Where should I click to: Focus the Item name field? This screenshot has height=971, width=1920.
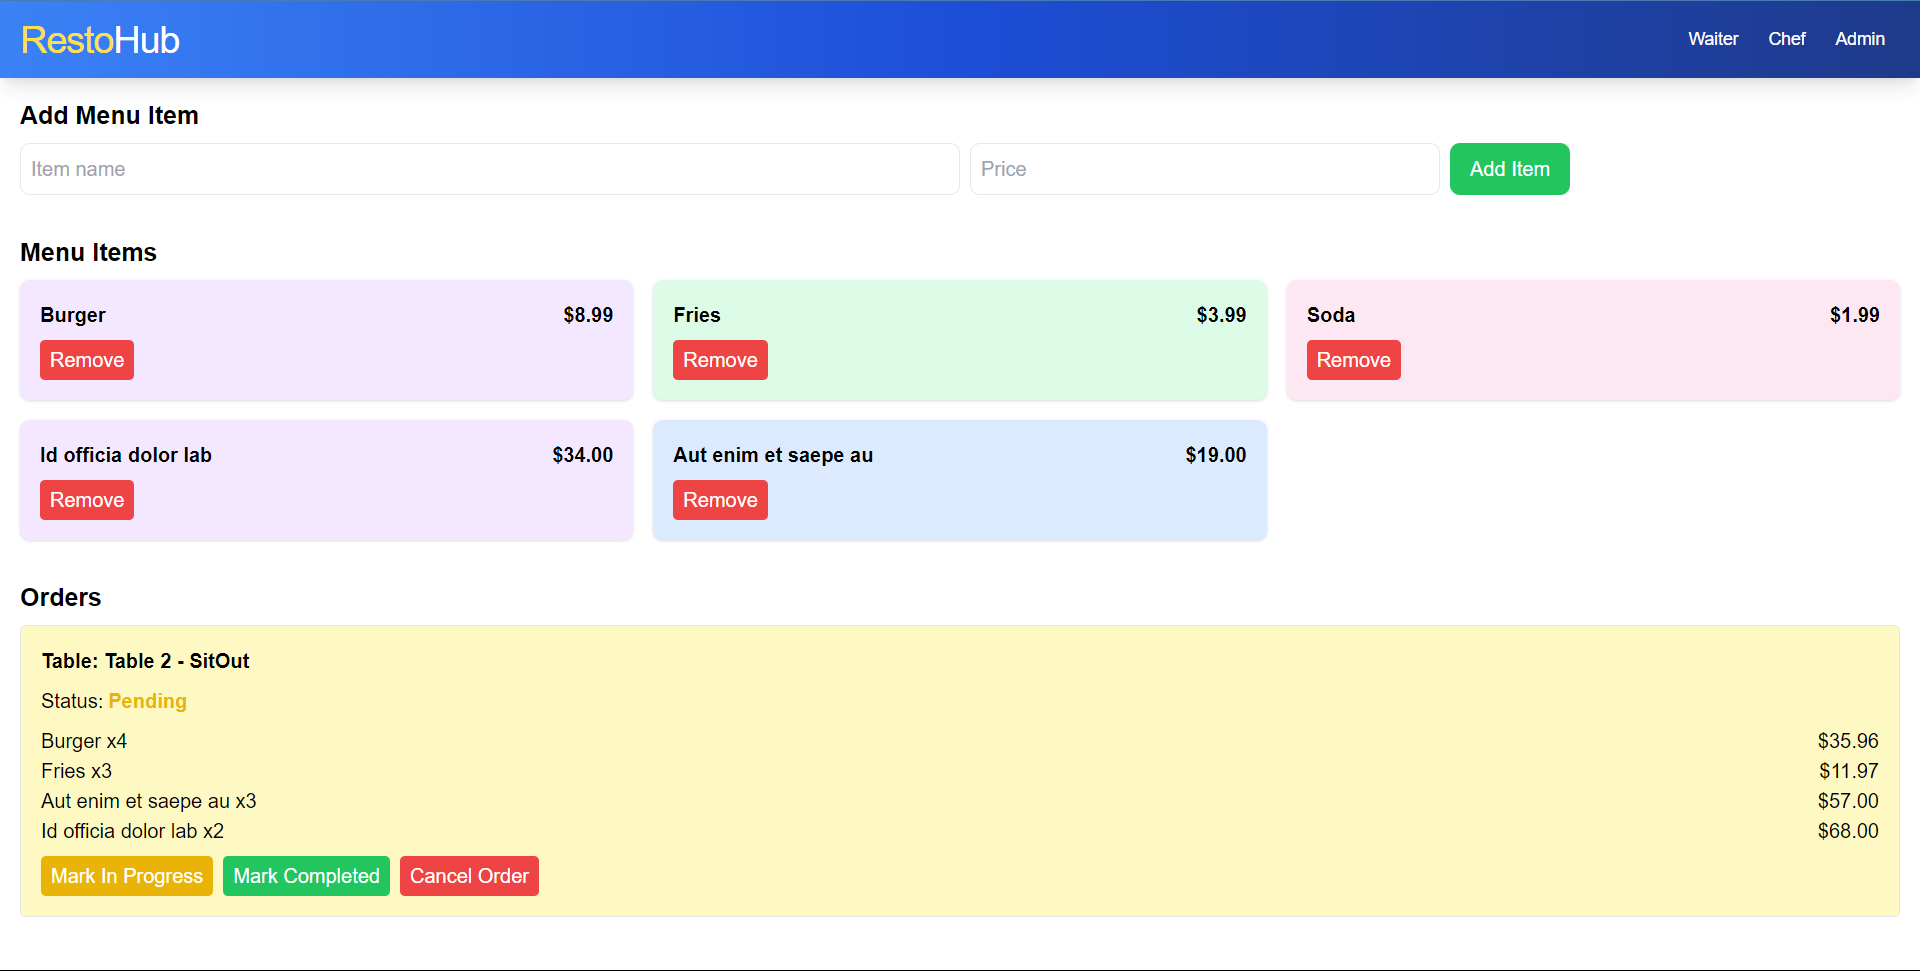[490, 169]
